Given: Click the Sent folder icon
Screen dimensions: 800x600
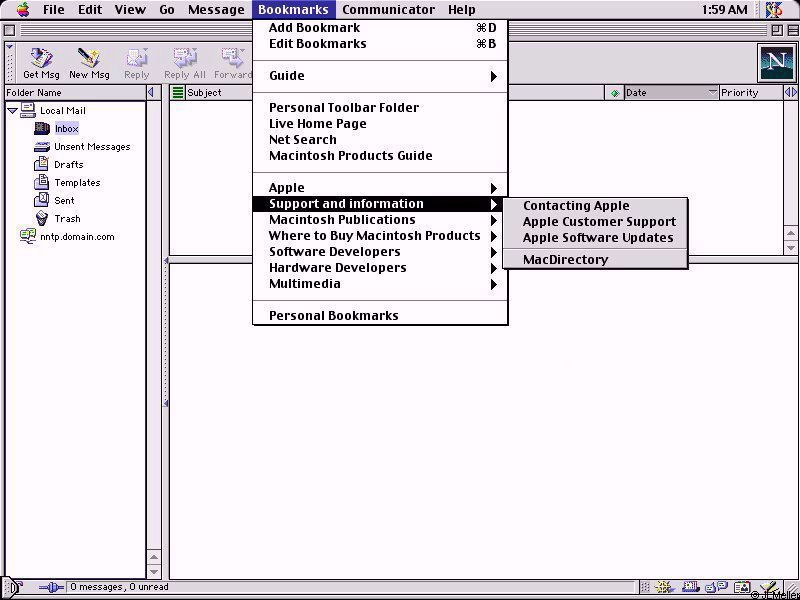Looking at the screenshot, I should pyautogui.click(x=41, y=200).
